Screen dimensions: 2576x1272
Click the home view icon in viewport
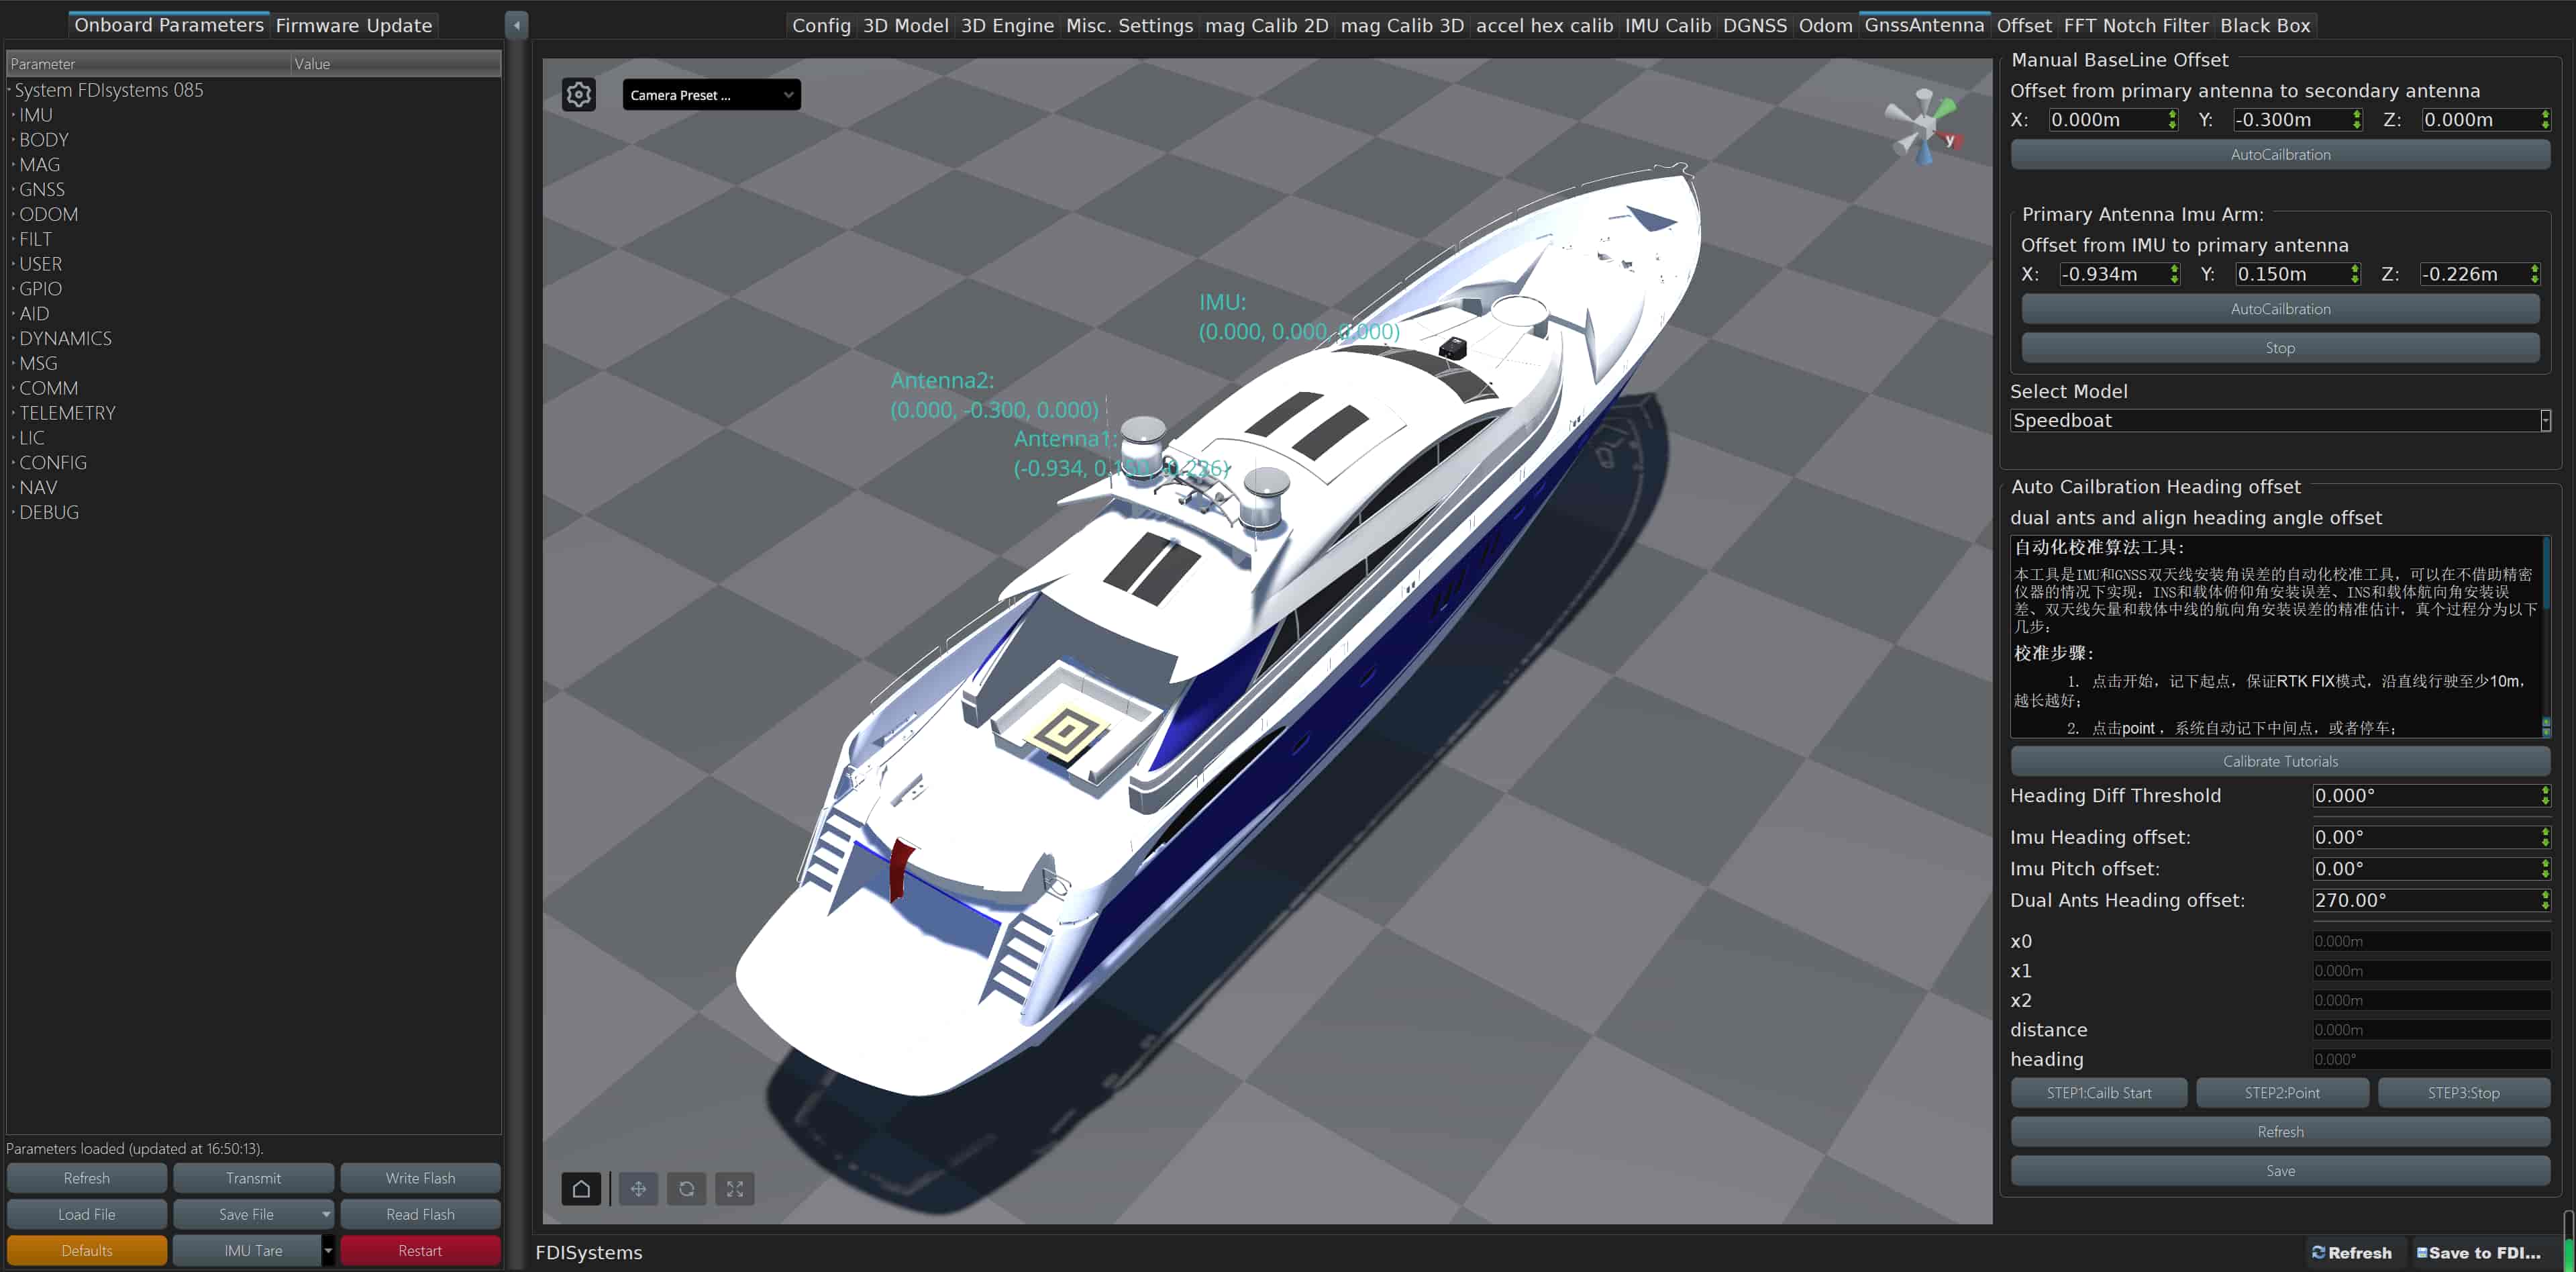click(581, 1188)
